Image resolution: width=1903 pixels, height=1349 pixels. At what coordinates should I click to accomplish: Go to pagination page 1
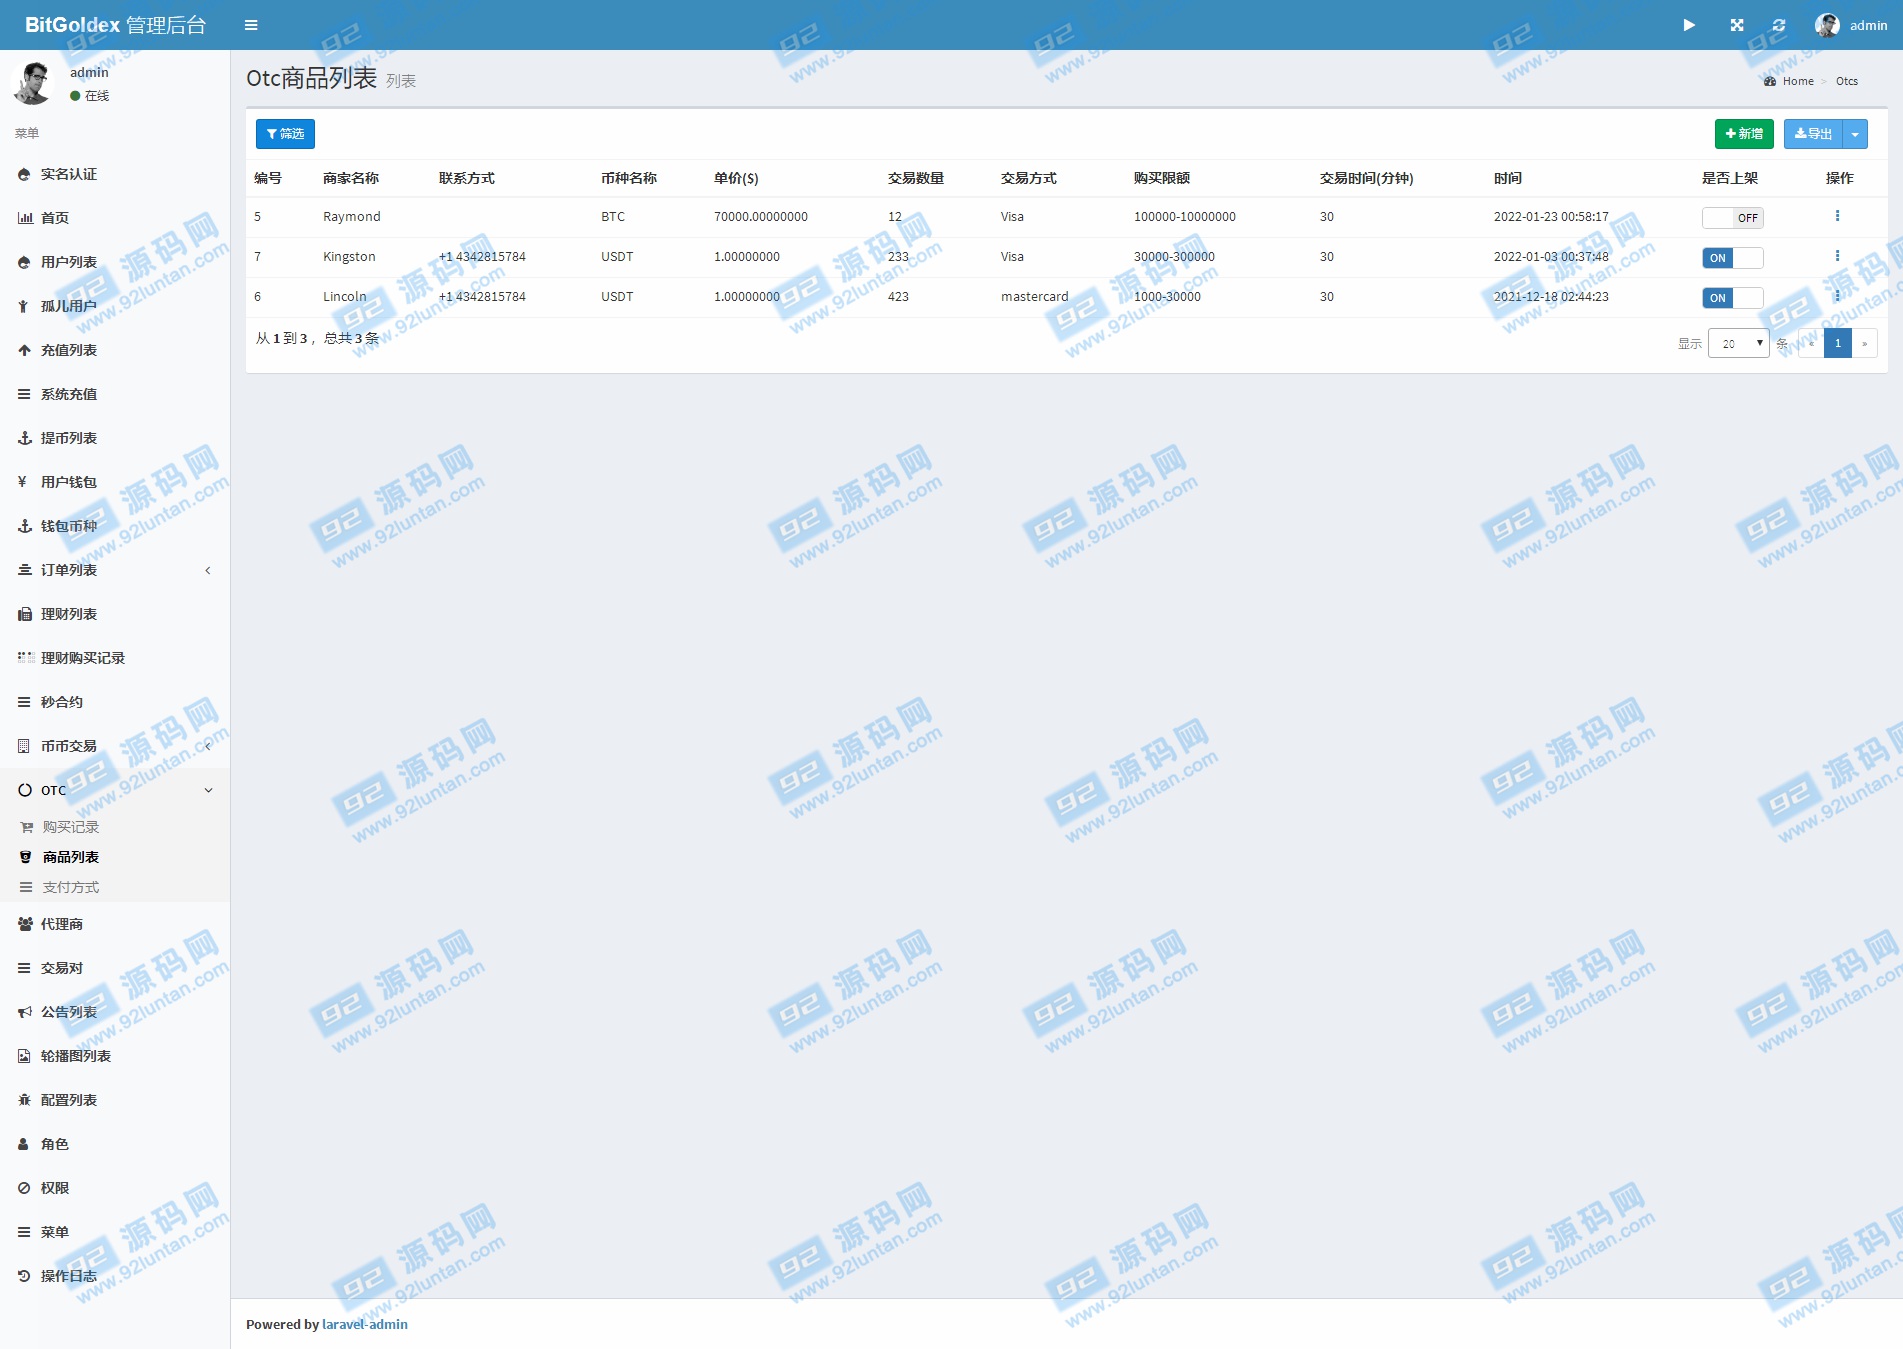(1838, 344)
